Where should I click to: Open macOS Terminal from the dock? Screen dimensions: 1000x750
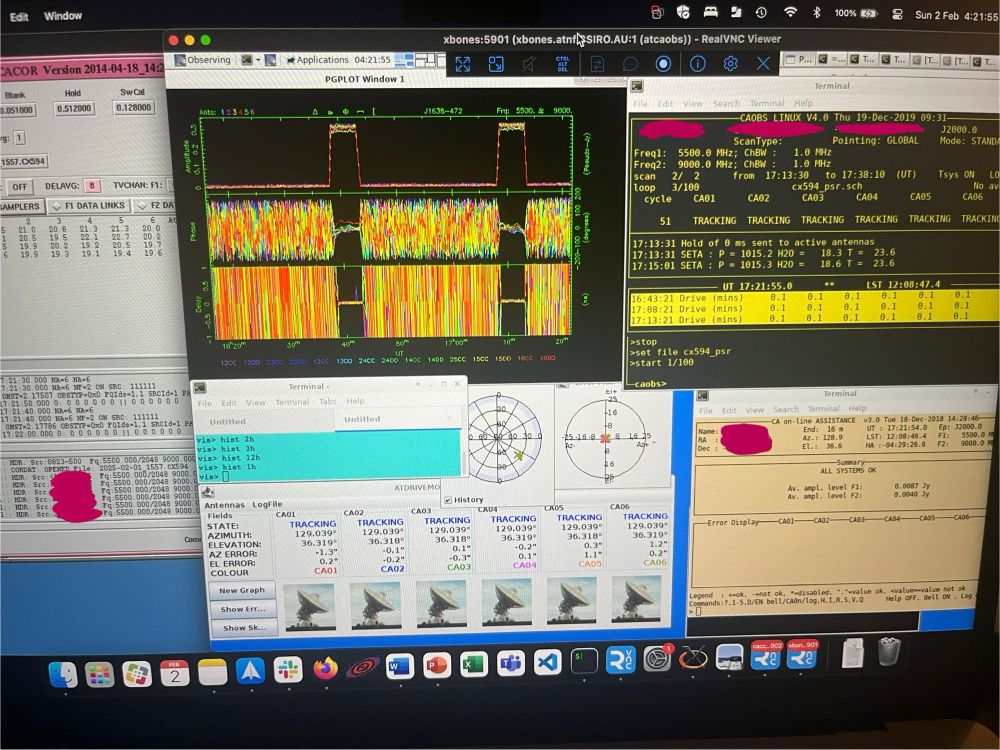584,661
